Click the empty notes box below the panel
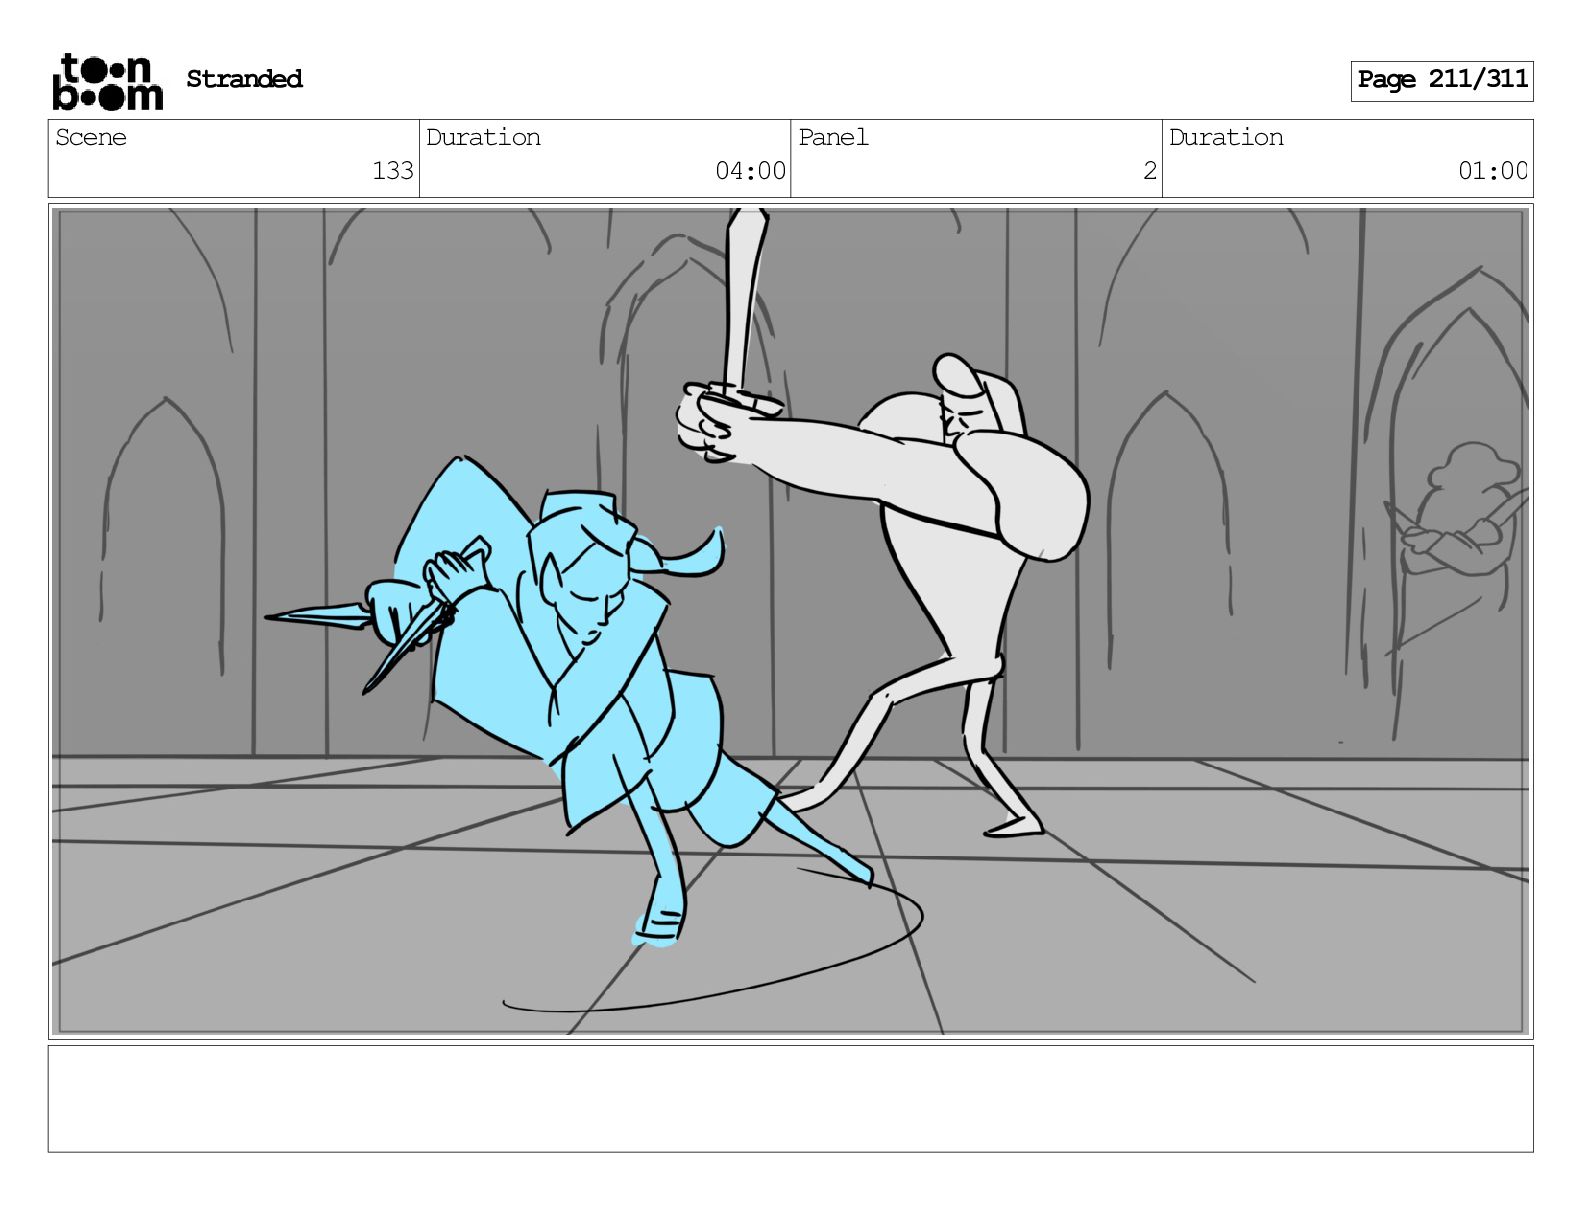 [790, 1099]
